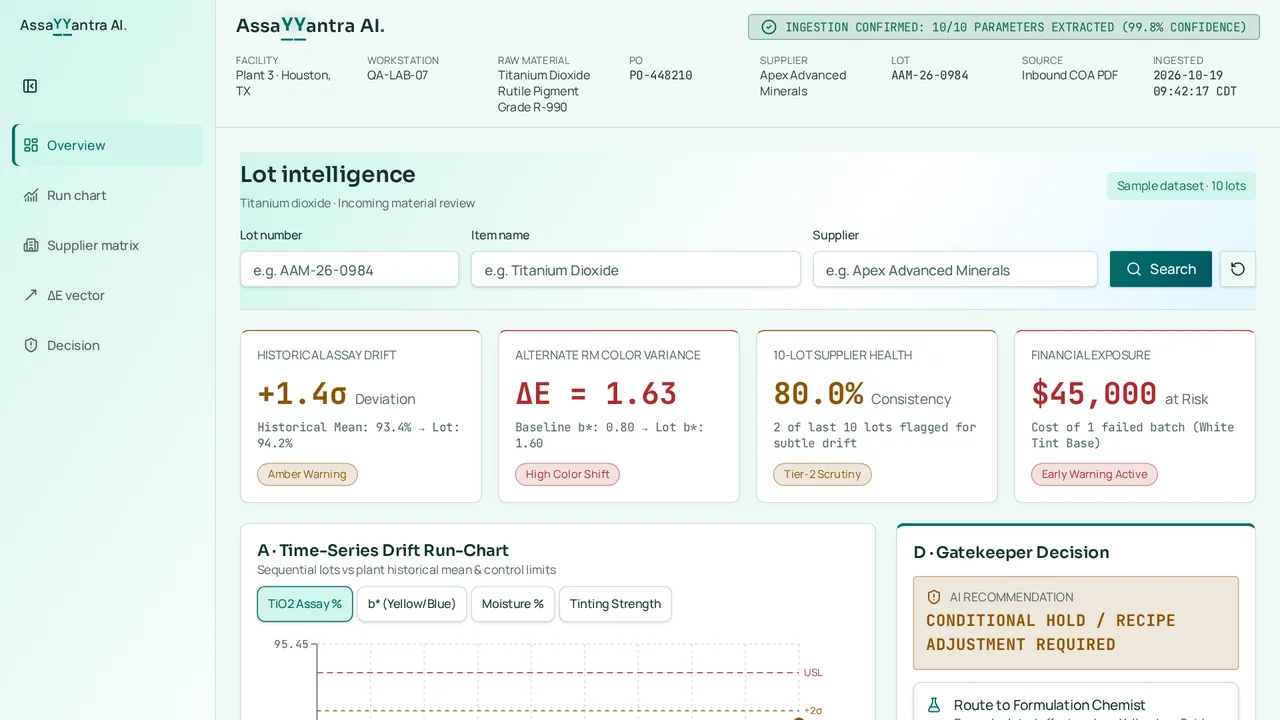Click the ingestion confirmed checkmark icon

click(x=769, y=27)
